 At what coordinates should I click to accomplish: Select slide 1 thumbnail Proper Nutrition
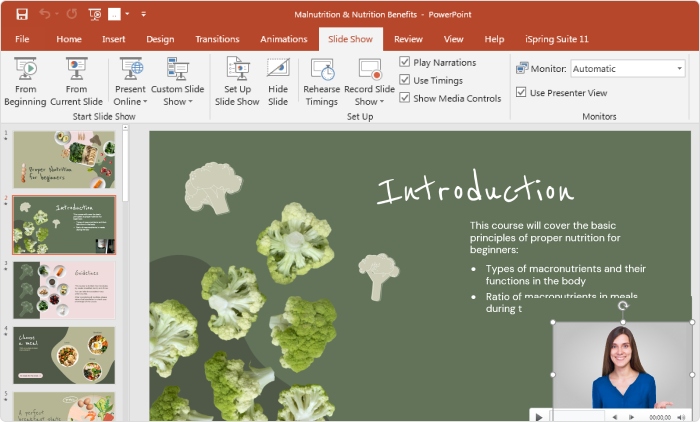(x=64, y=159)
